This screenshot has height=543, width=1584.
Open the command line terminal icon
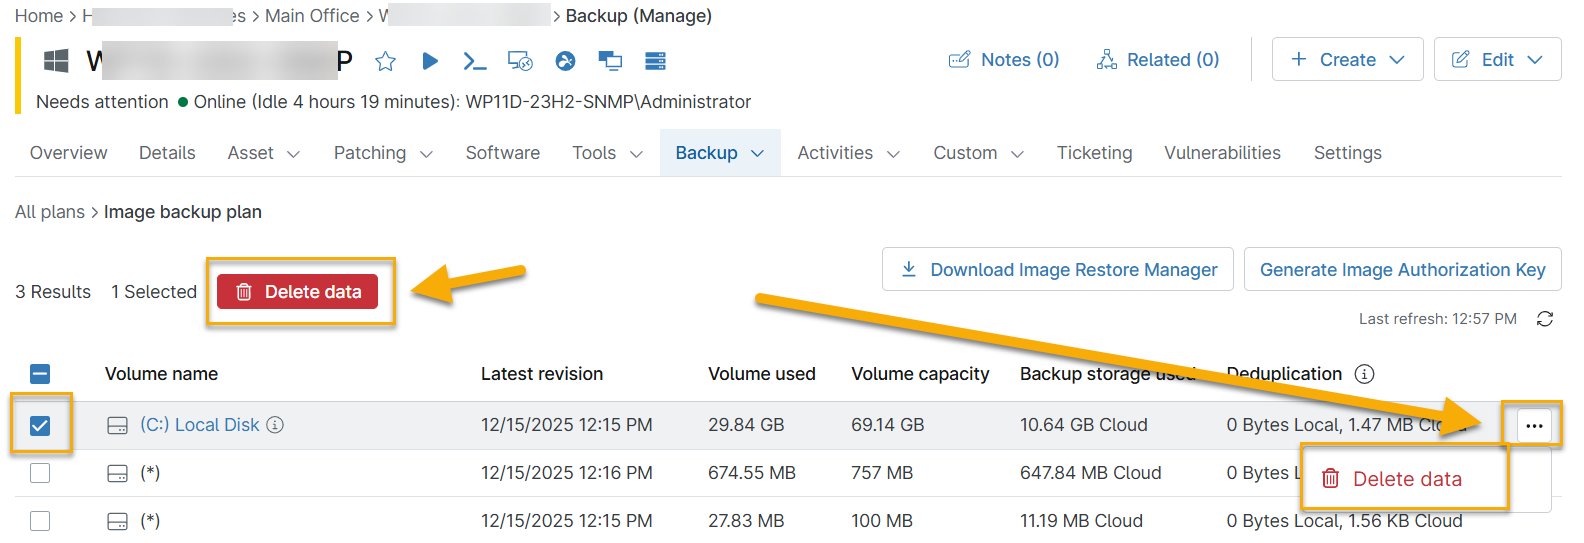coord(475,61)
